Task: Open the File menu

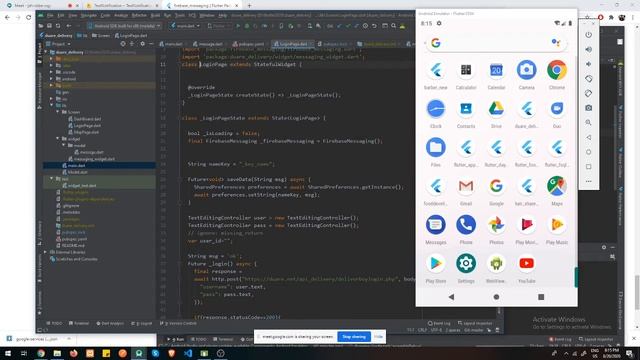Action: coord(50,16)
